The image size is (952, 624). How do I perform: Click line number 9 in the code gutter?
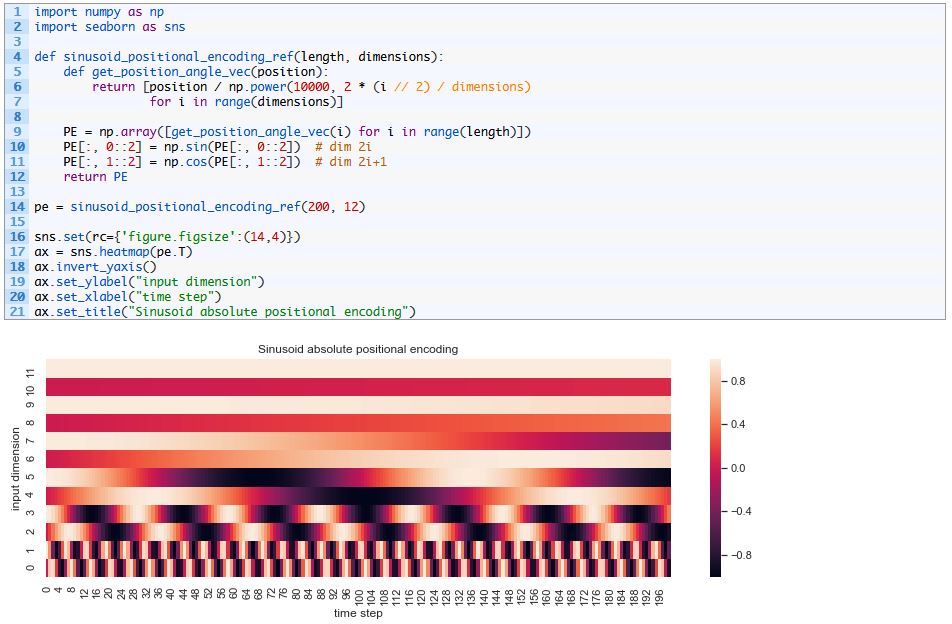click(x=17, y=132)
